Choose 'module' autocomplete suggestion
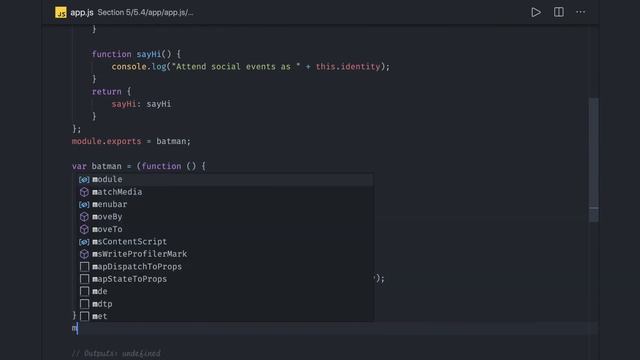The height and width of the screenshot is (360, 640). coord(225,180)
